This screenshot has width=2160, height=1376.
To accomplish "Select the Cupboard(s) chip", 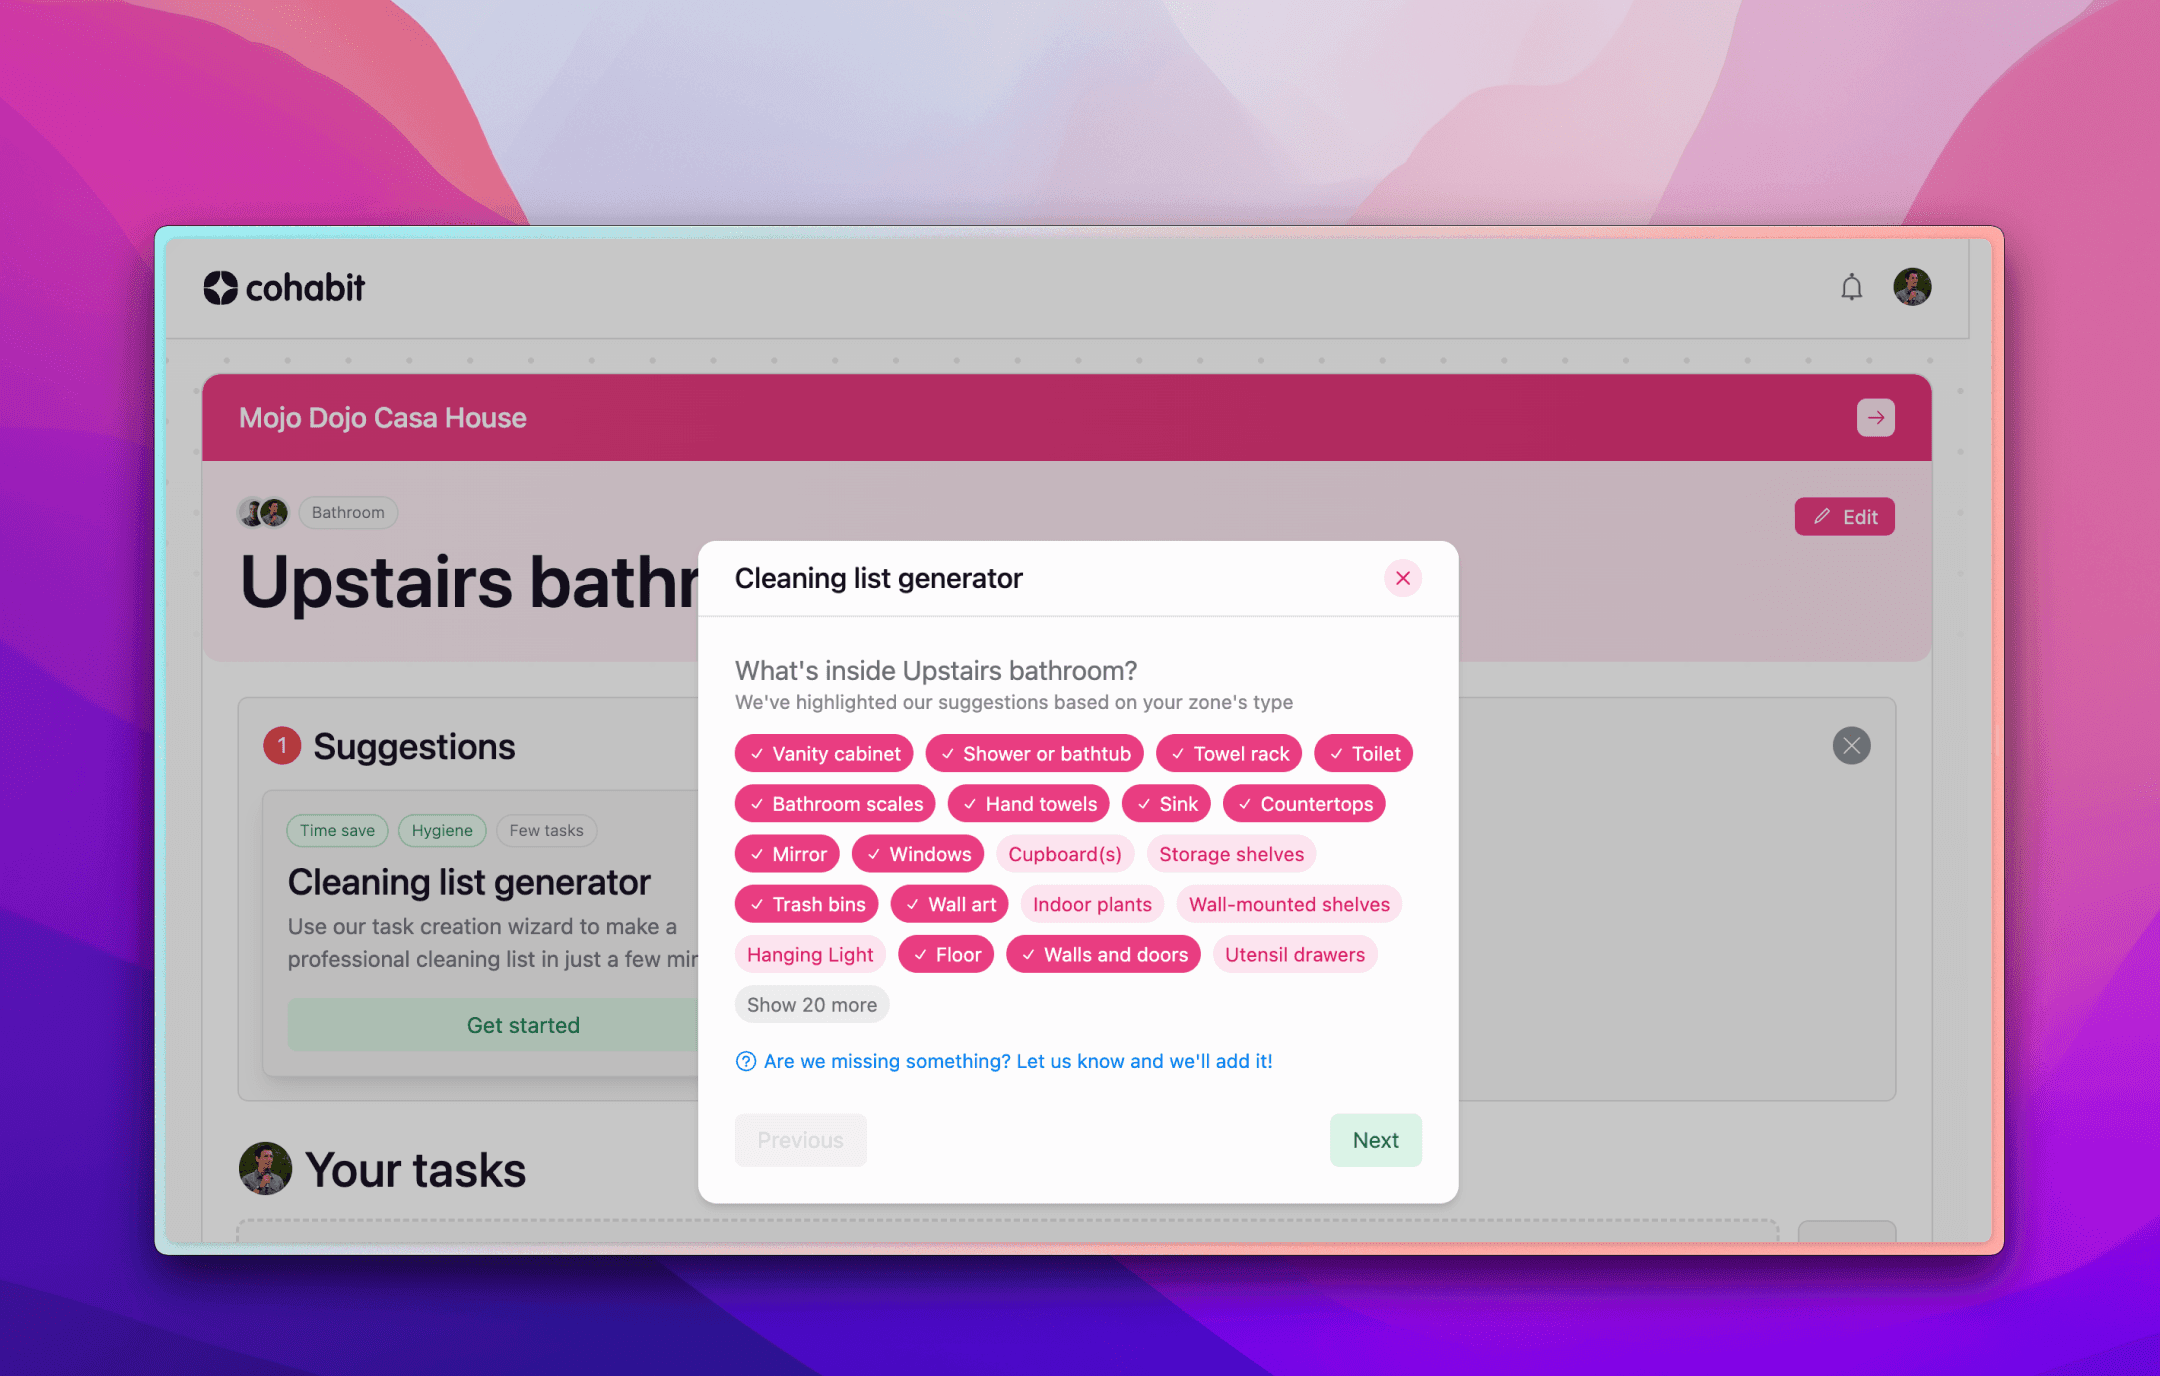I will pyautogui.click(x=1065, y=854).
